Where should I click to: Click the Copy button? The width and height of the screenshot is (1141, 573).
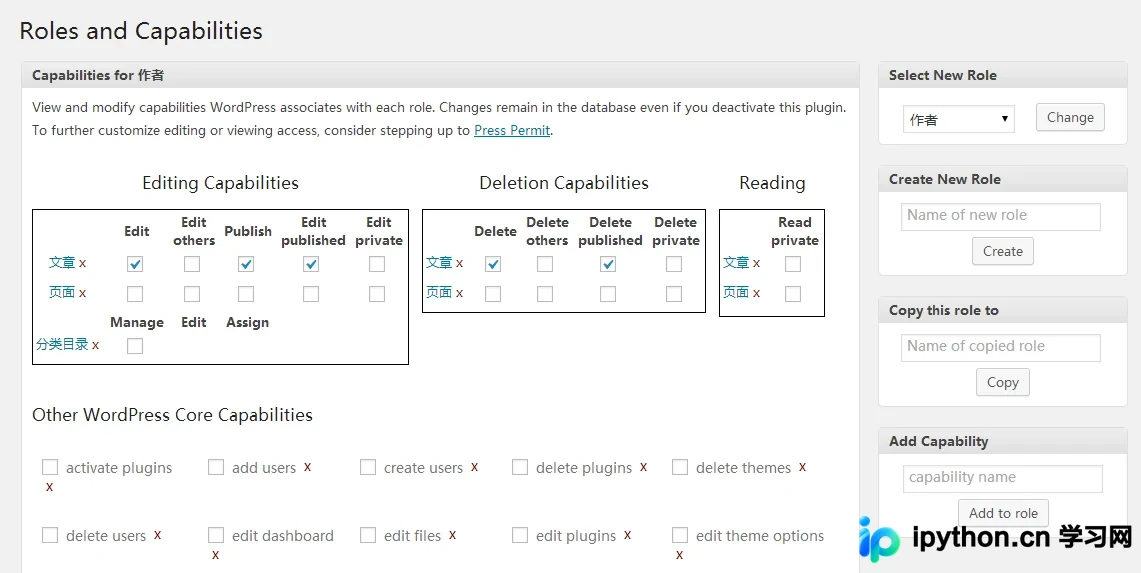pyautogui.click(x=1002, y=382)
